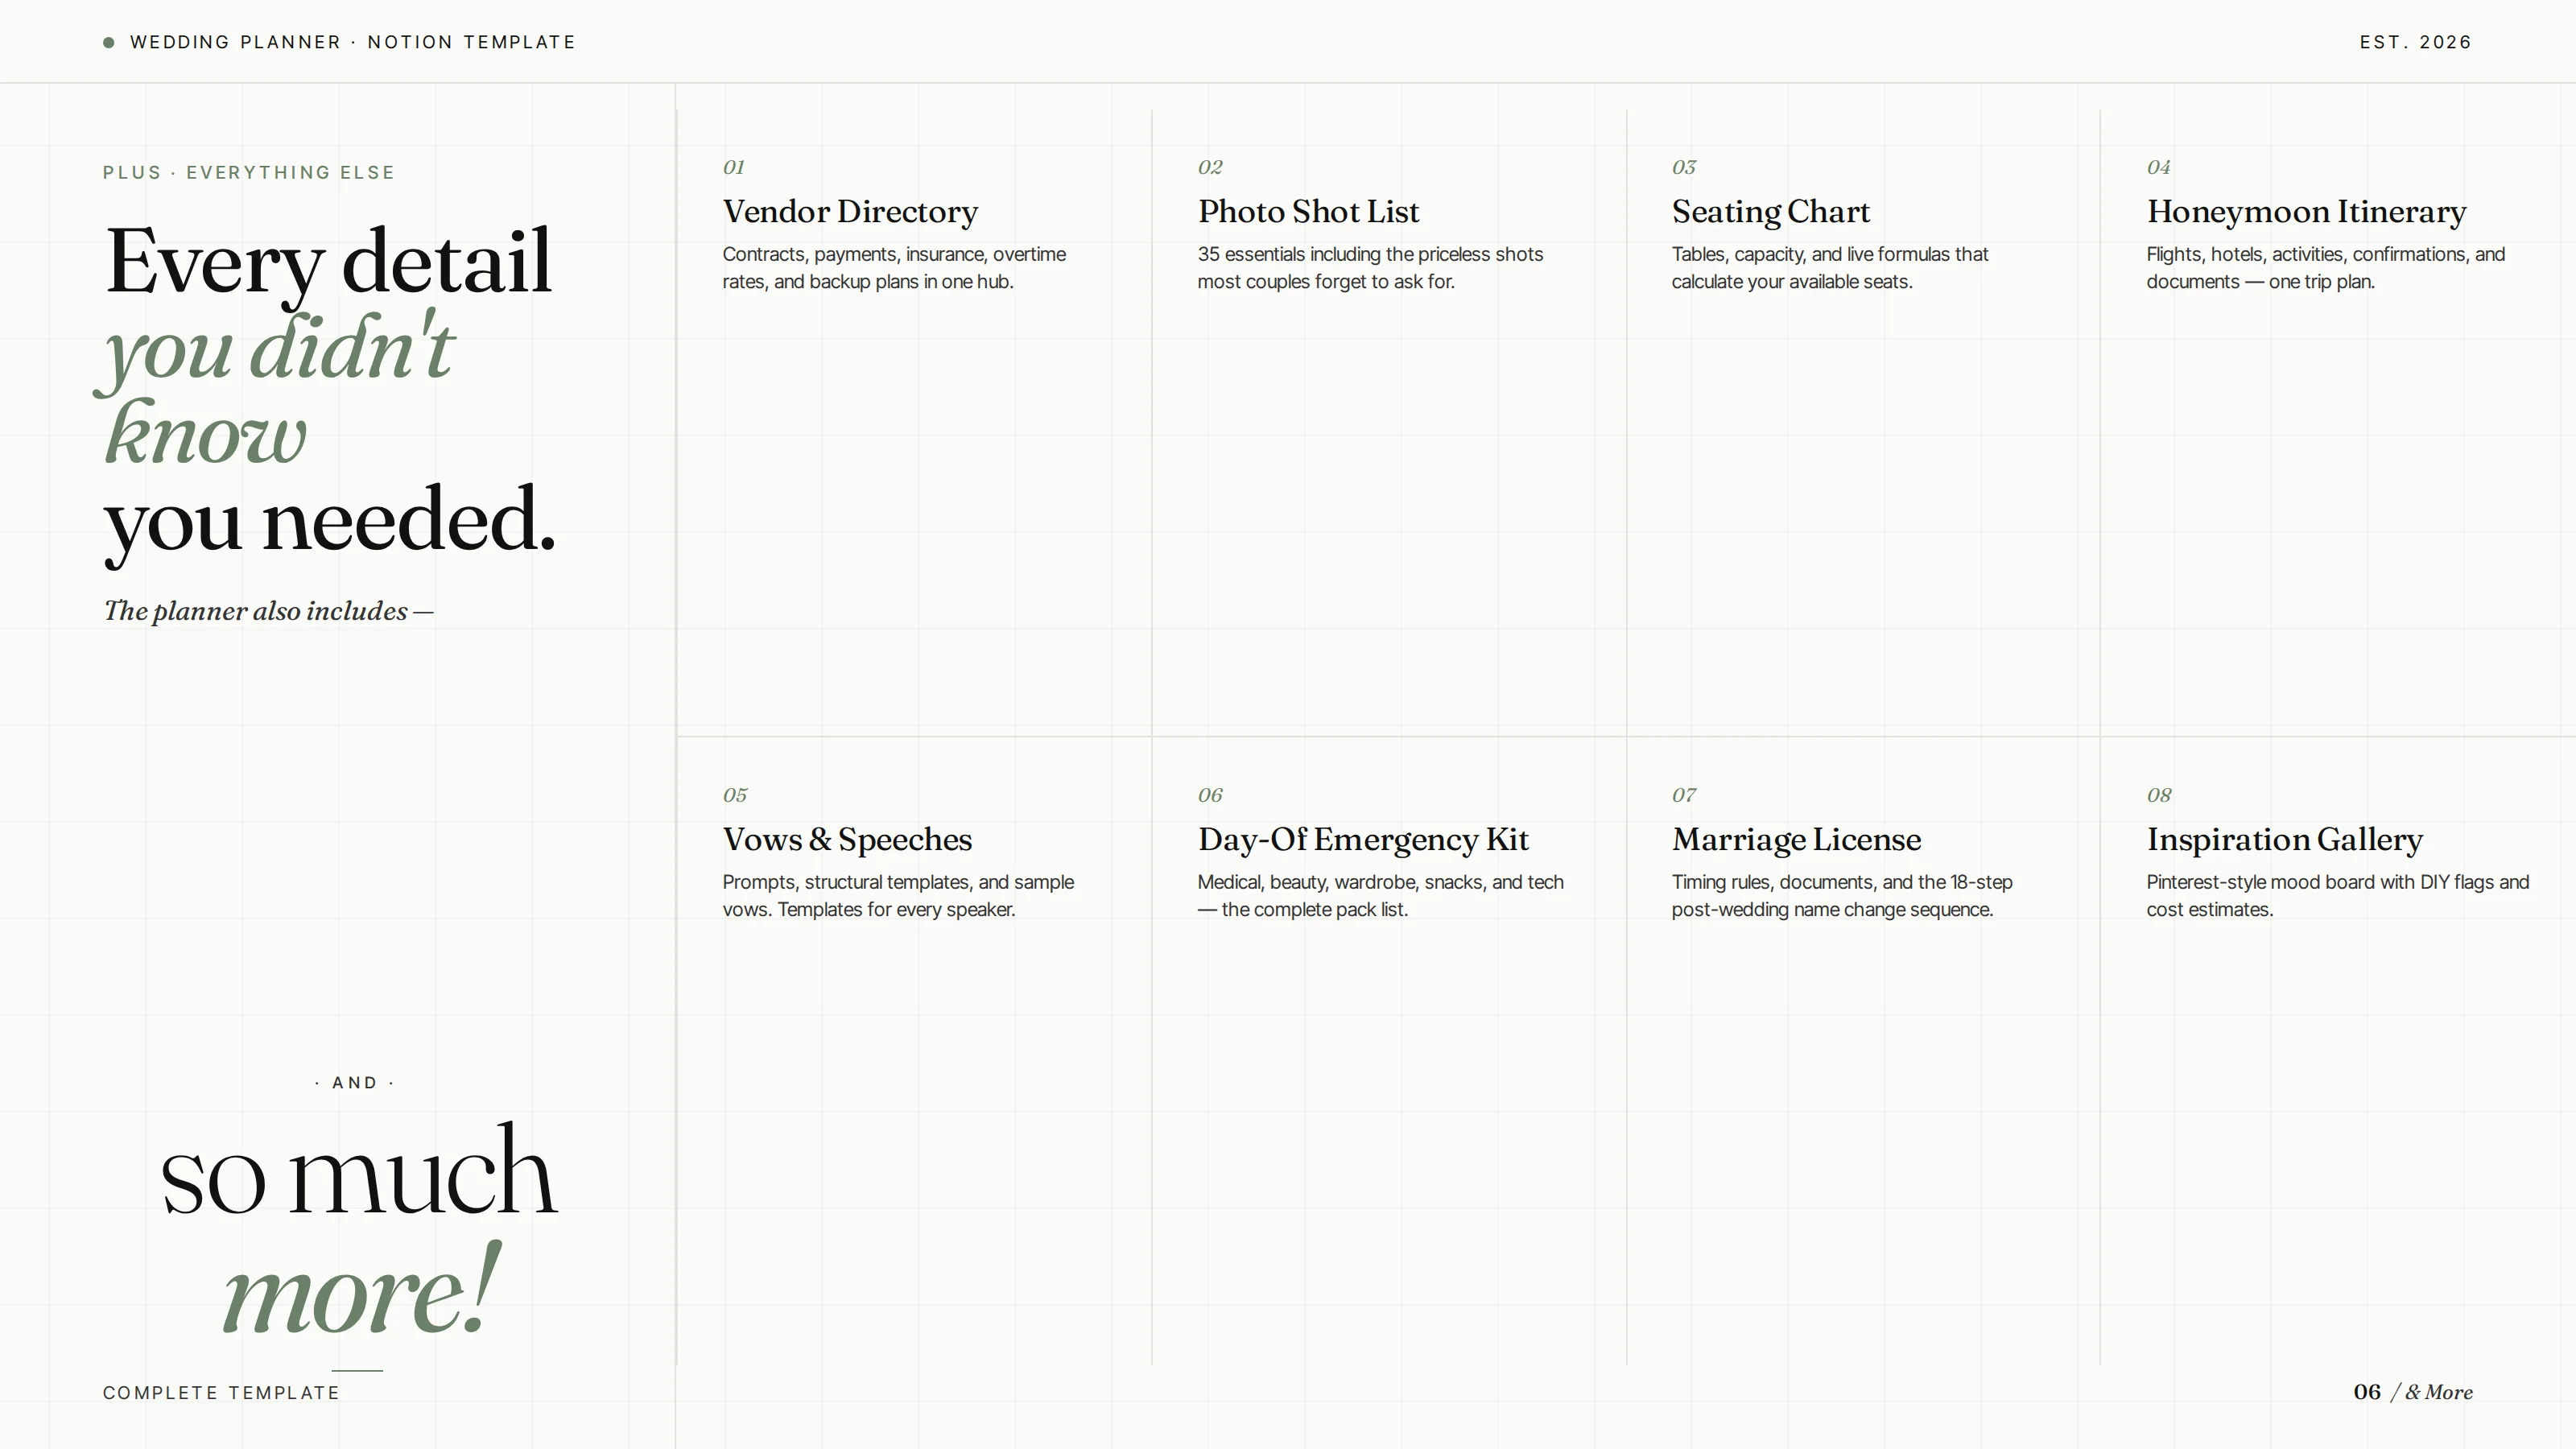The height and width of the screenshot is (1449, 2576).
Task: Select the Inspiration Gallery card title
Action: [2285, 840]
